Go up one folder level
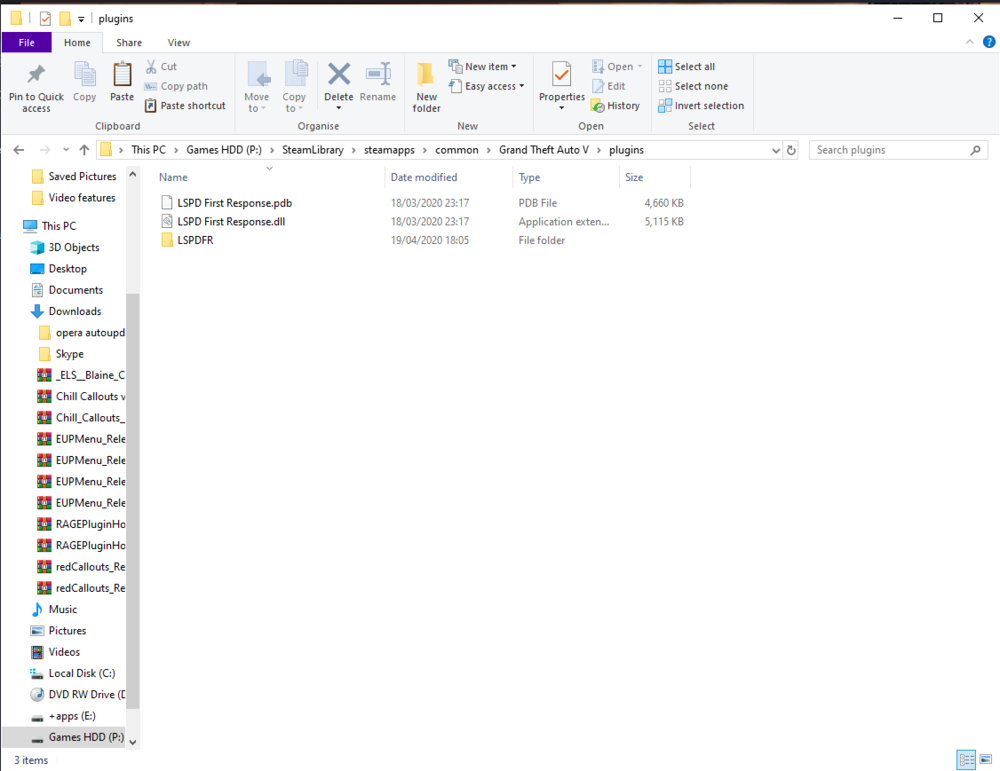Viewport: 1000px width, 771px height. [84, 150]
